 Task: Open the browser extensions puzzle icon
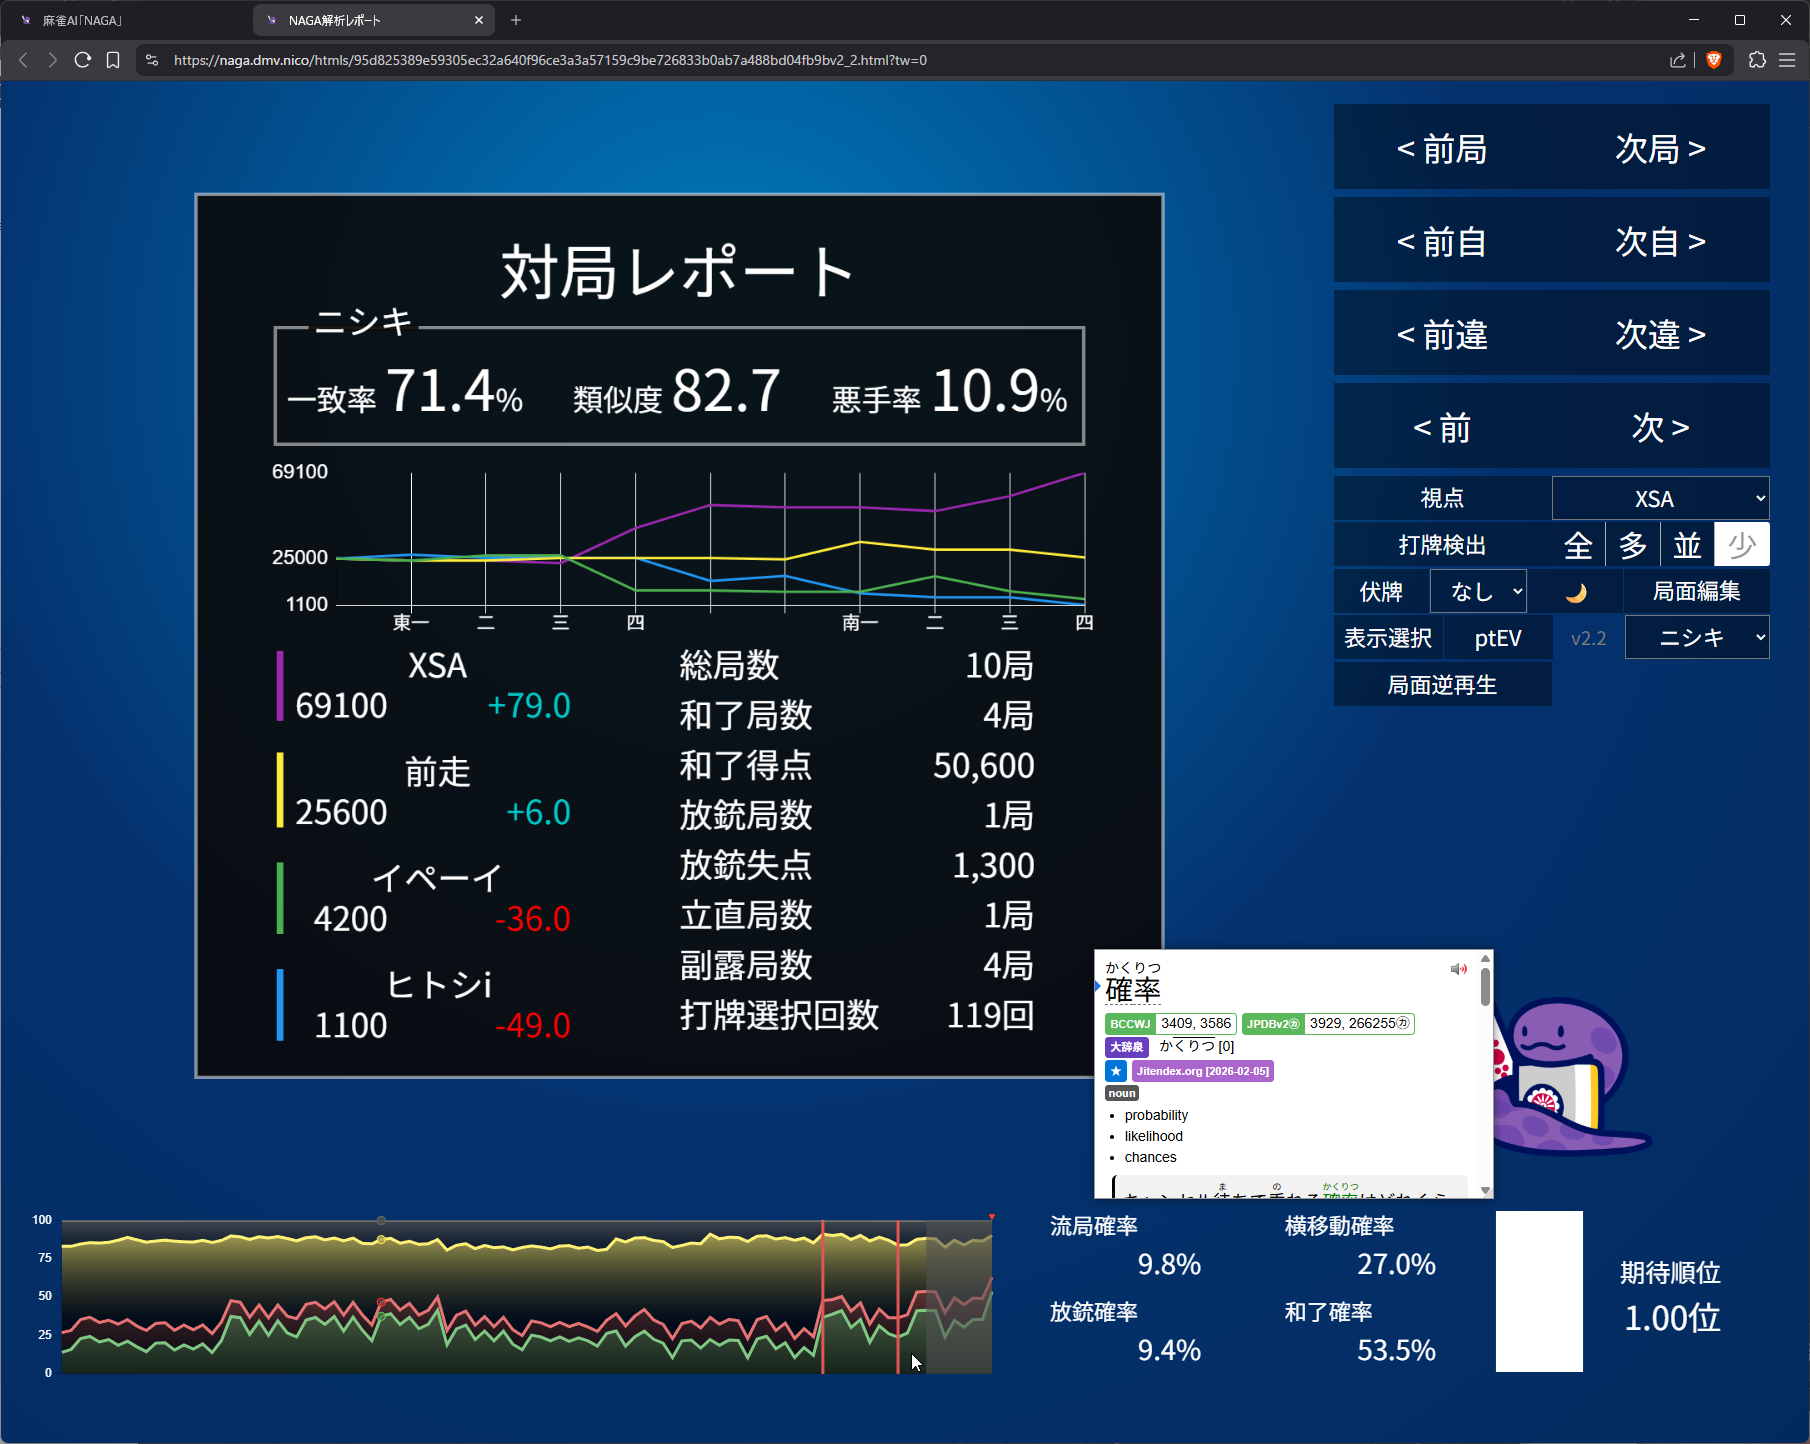coord(1757,60)
